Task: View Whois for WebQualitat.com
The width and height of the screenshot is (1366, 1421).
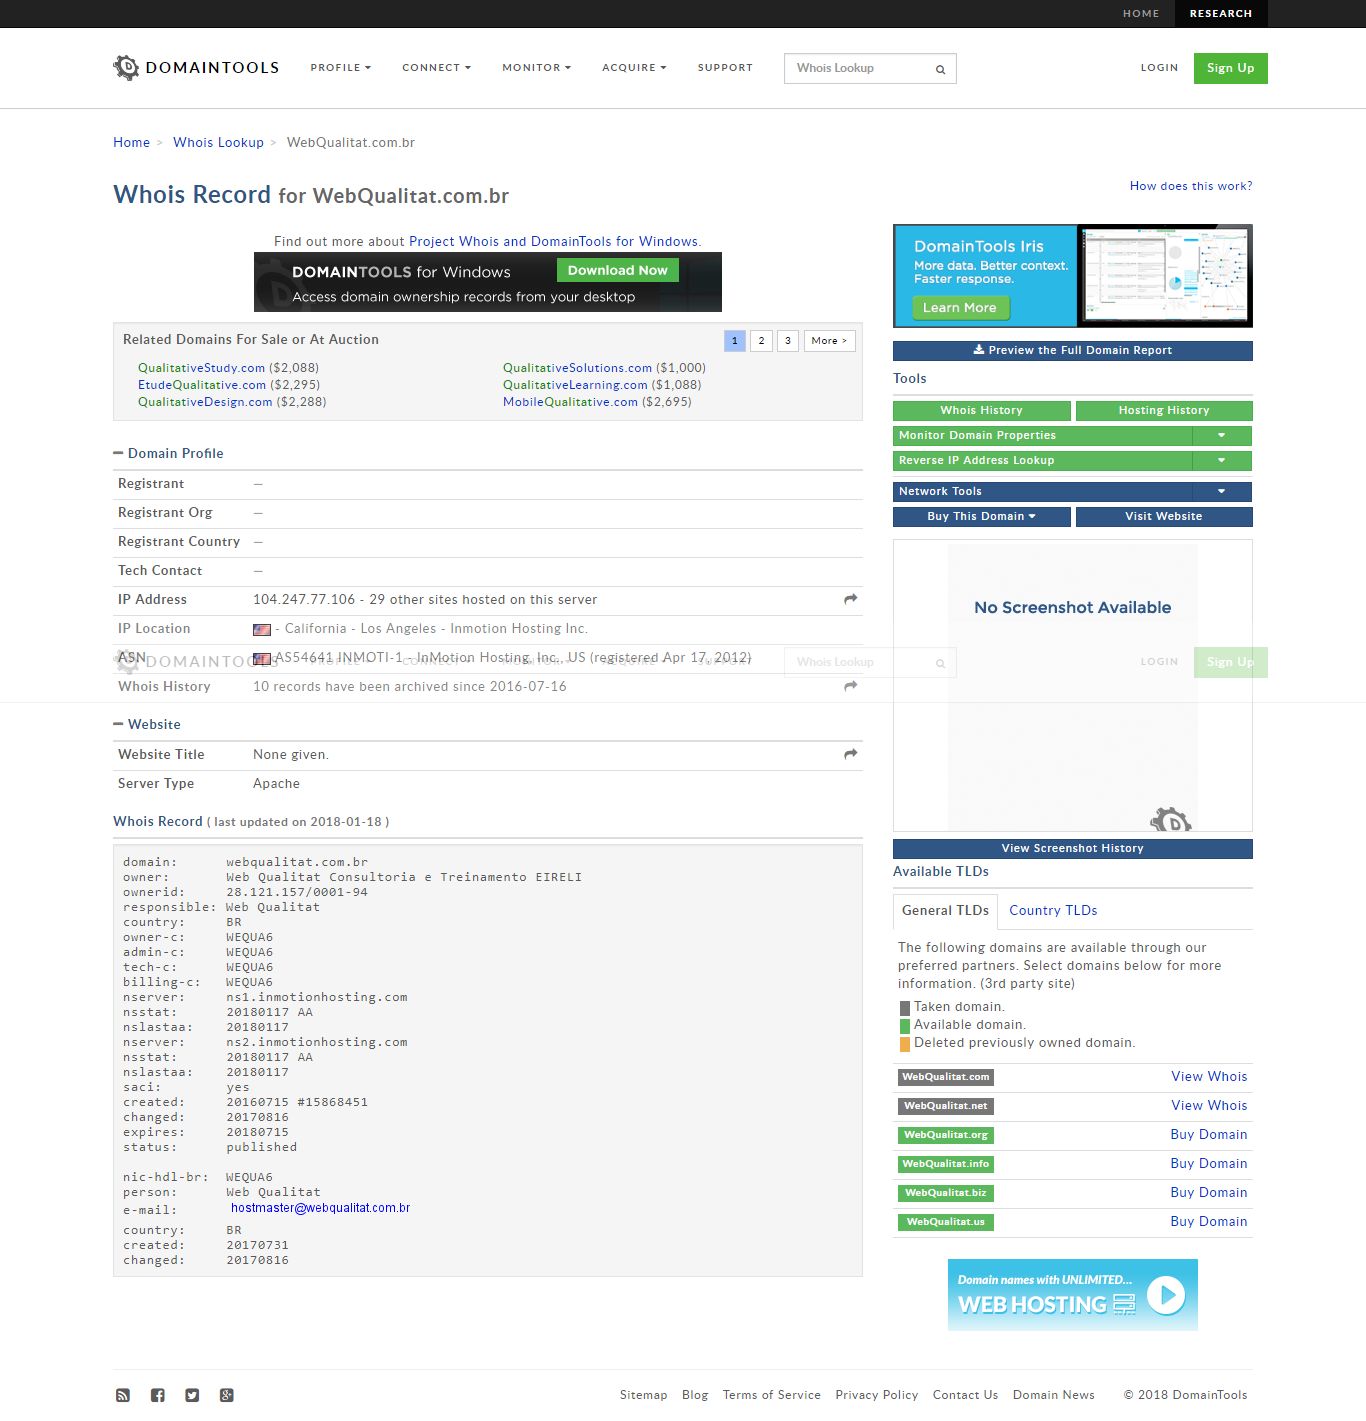Action: [x=1209, y=1077]
